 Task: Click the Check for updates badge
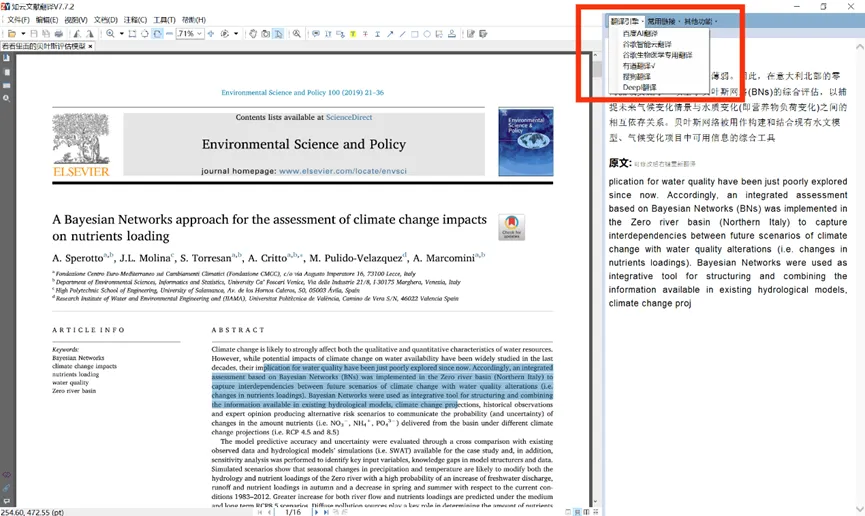[x=511, y=227]
